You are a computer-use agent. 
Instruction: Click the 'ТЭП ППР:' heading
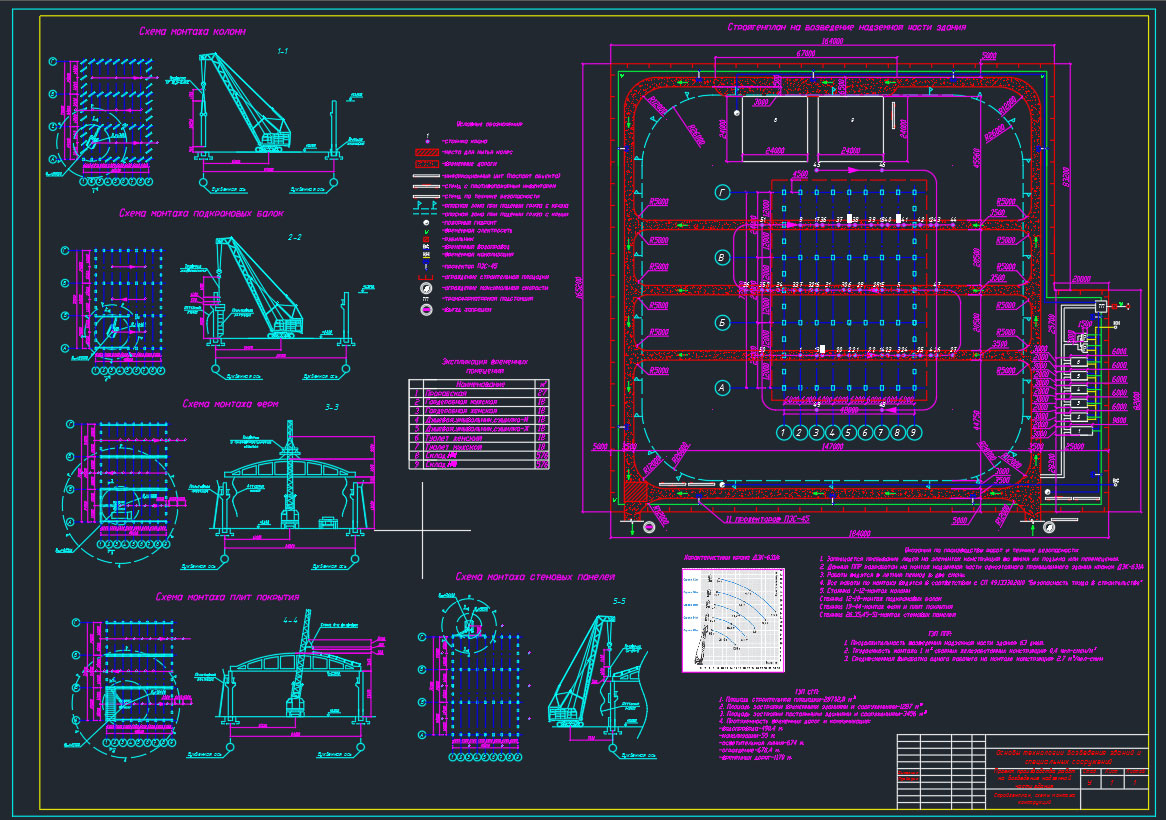941,633
